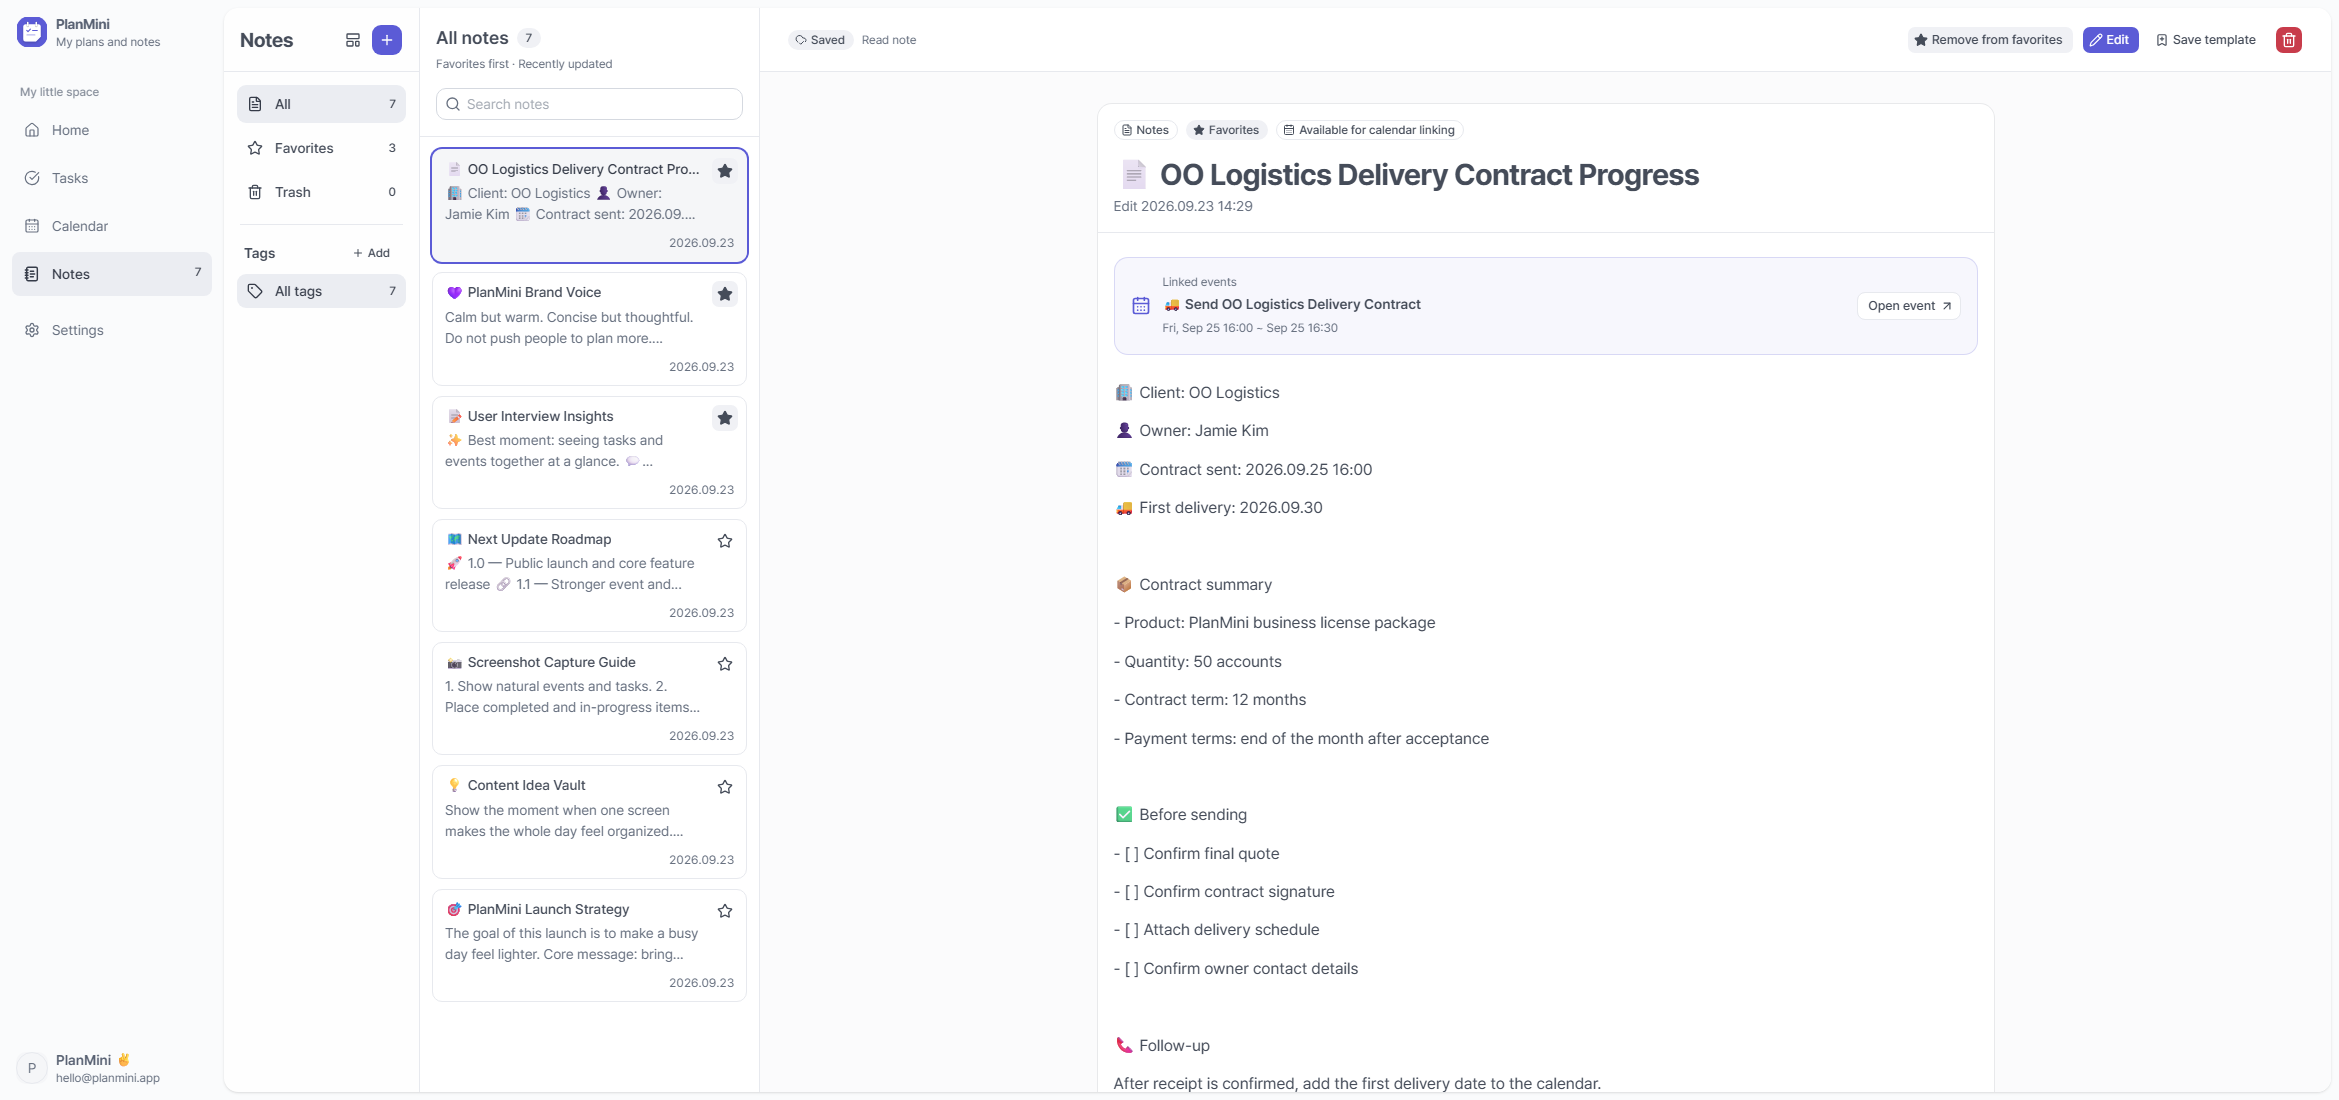
Task: Filter notes by Favorites folder
Action: (x=321, y=148)
